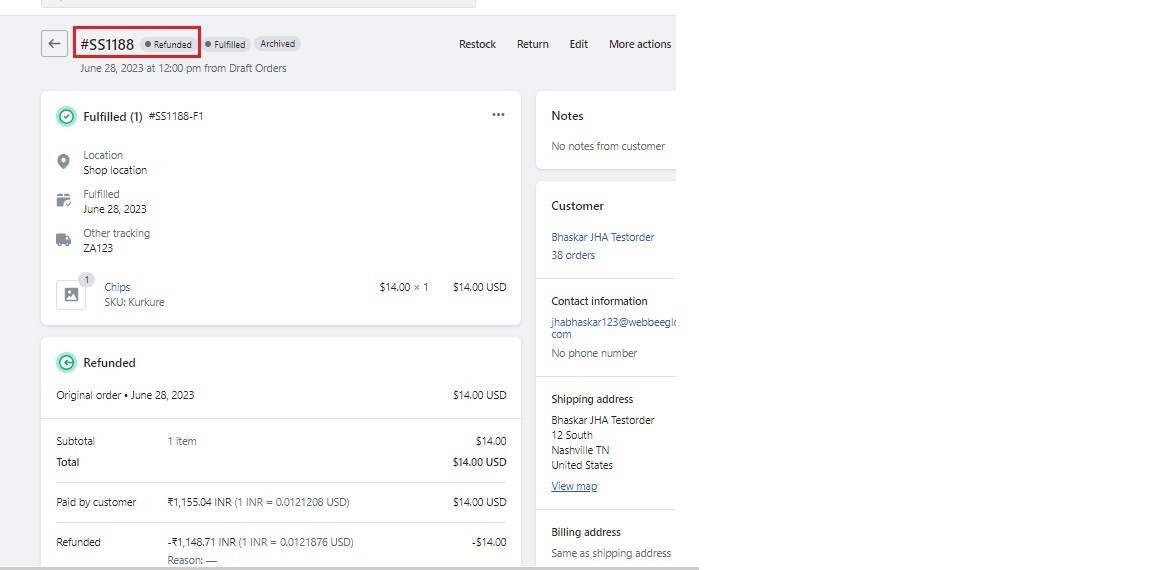Select the Shop location text

(115, 170)
